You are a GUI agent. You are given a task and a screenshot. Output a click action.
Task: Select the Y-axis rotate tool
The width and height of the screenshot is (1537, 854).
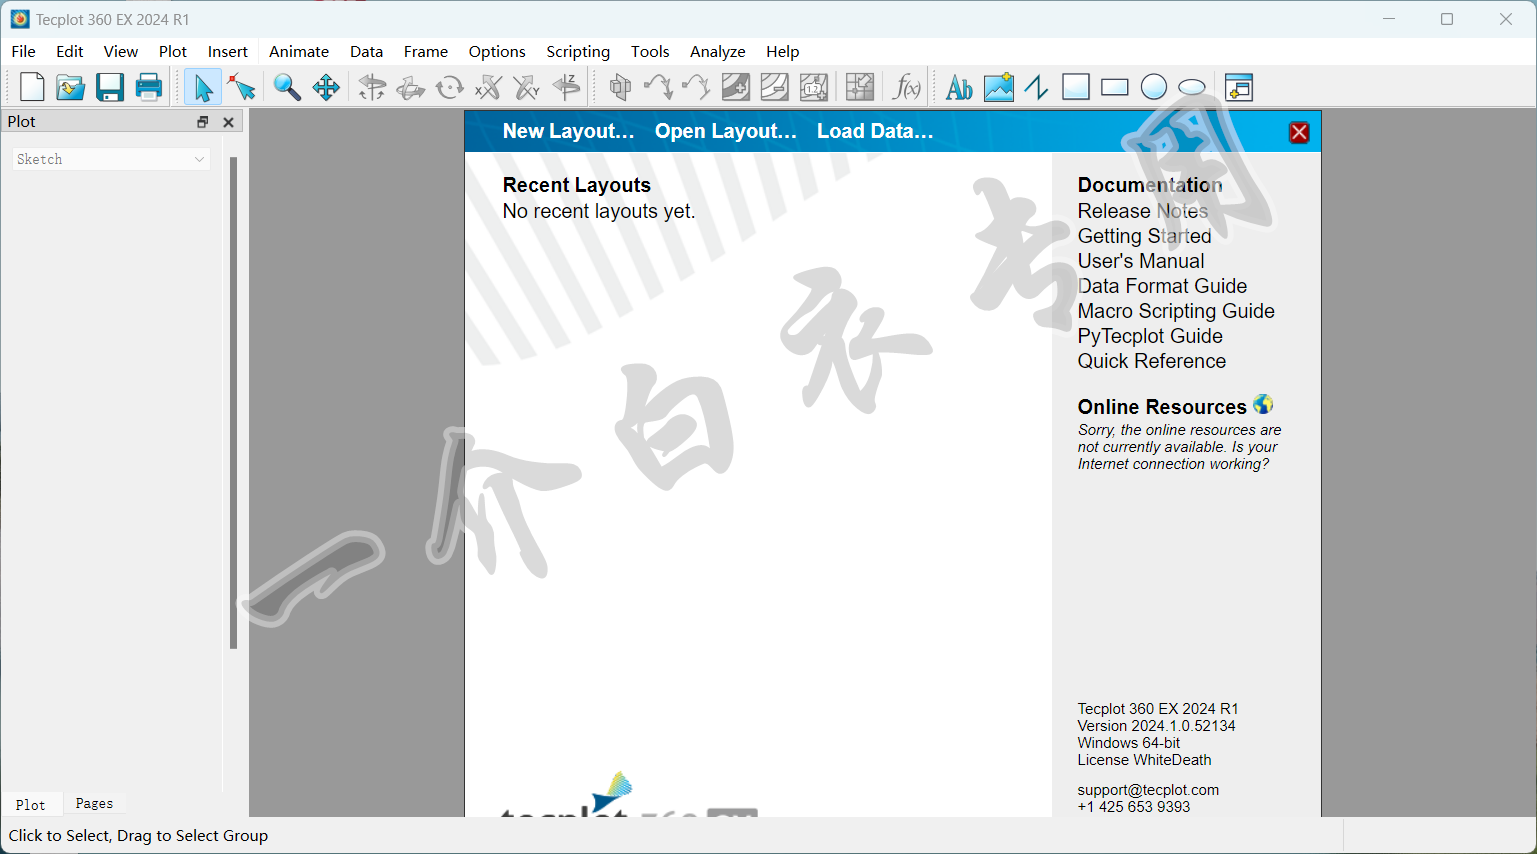pyautogui.click(x=527, y=88)
